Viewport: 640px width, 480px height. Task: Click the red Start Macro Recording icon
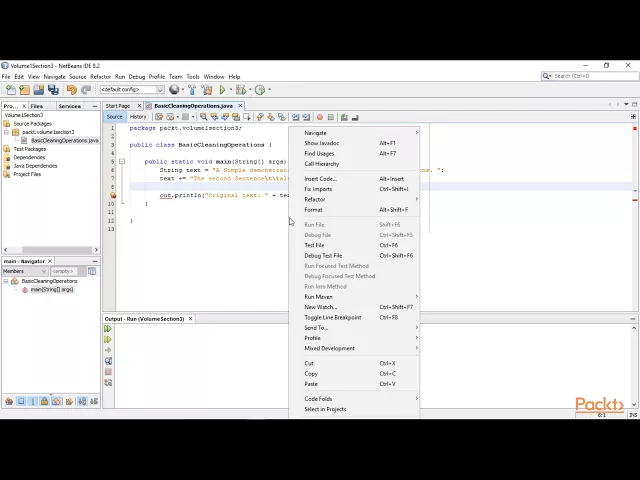tap(320, 117)
